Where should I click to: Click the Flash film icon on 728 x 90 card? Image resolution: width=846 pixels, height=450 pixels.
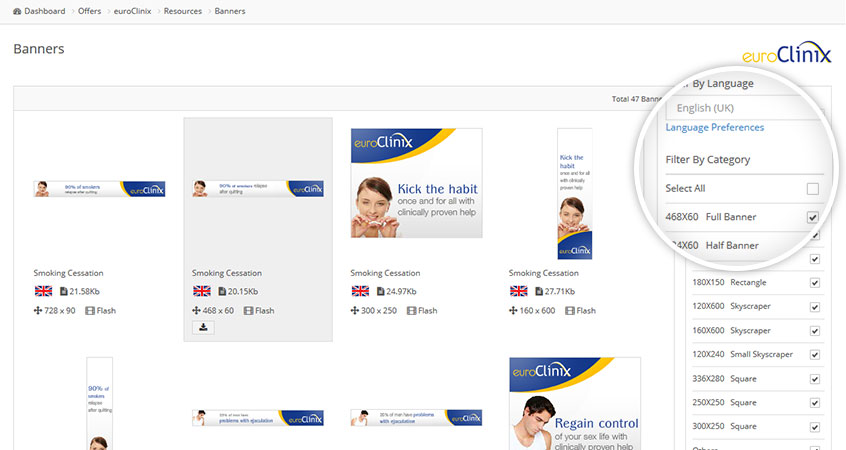pyautogui.click(x=90, y=311)
